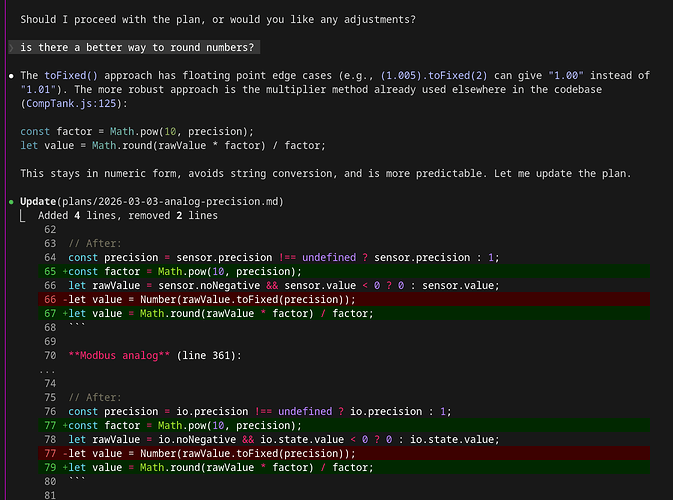Expand the collapsed "..." lines in the diff

(48, 370)
